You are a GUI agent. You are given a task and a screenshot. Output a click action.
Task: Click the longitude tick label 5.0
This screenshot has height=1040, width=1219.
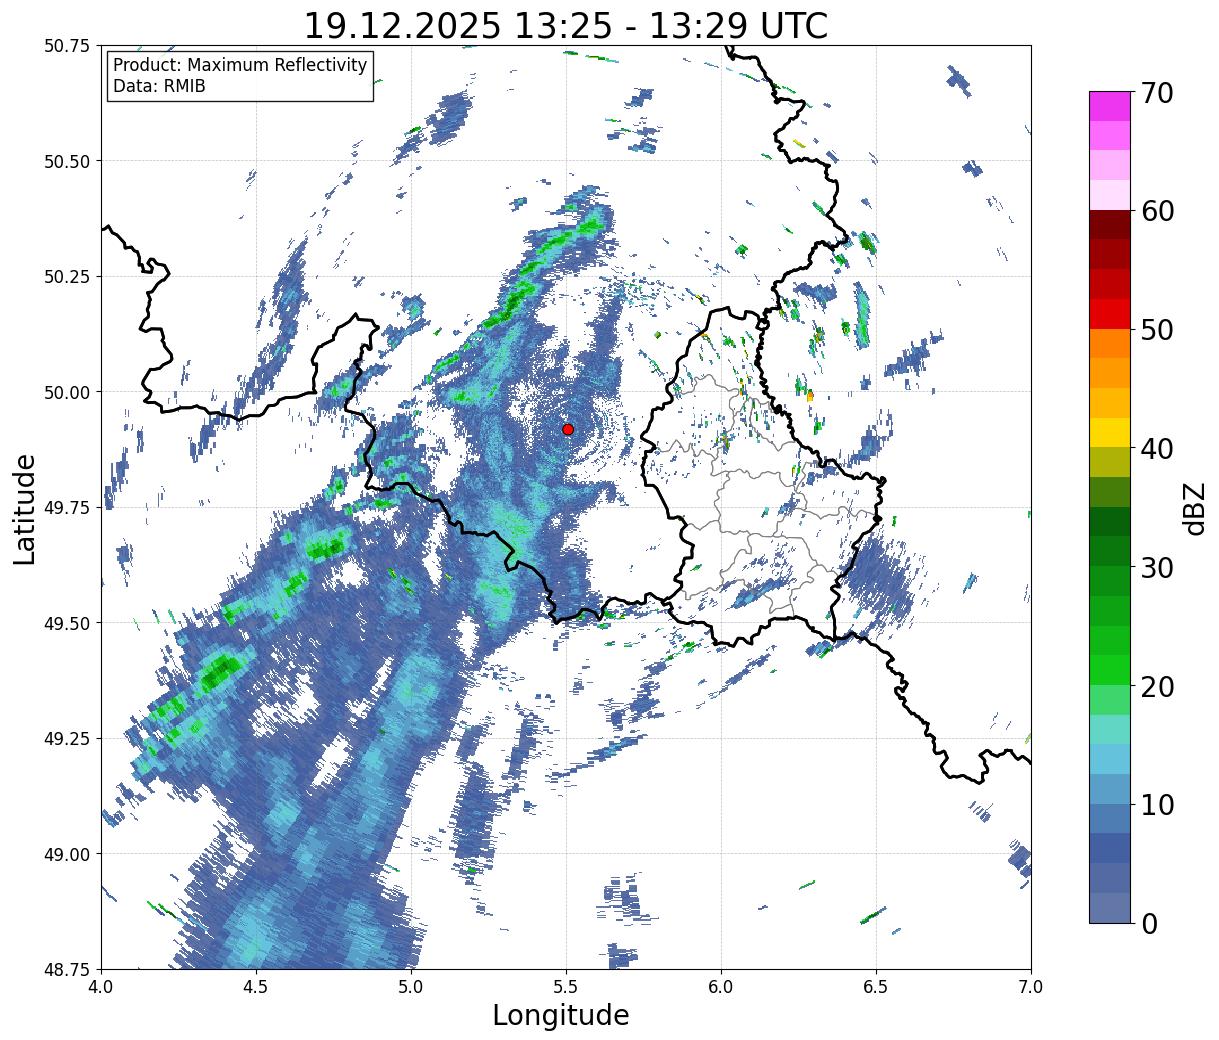(411, 986)
